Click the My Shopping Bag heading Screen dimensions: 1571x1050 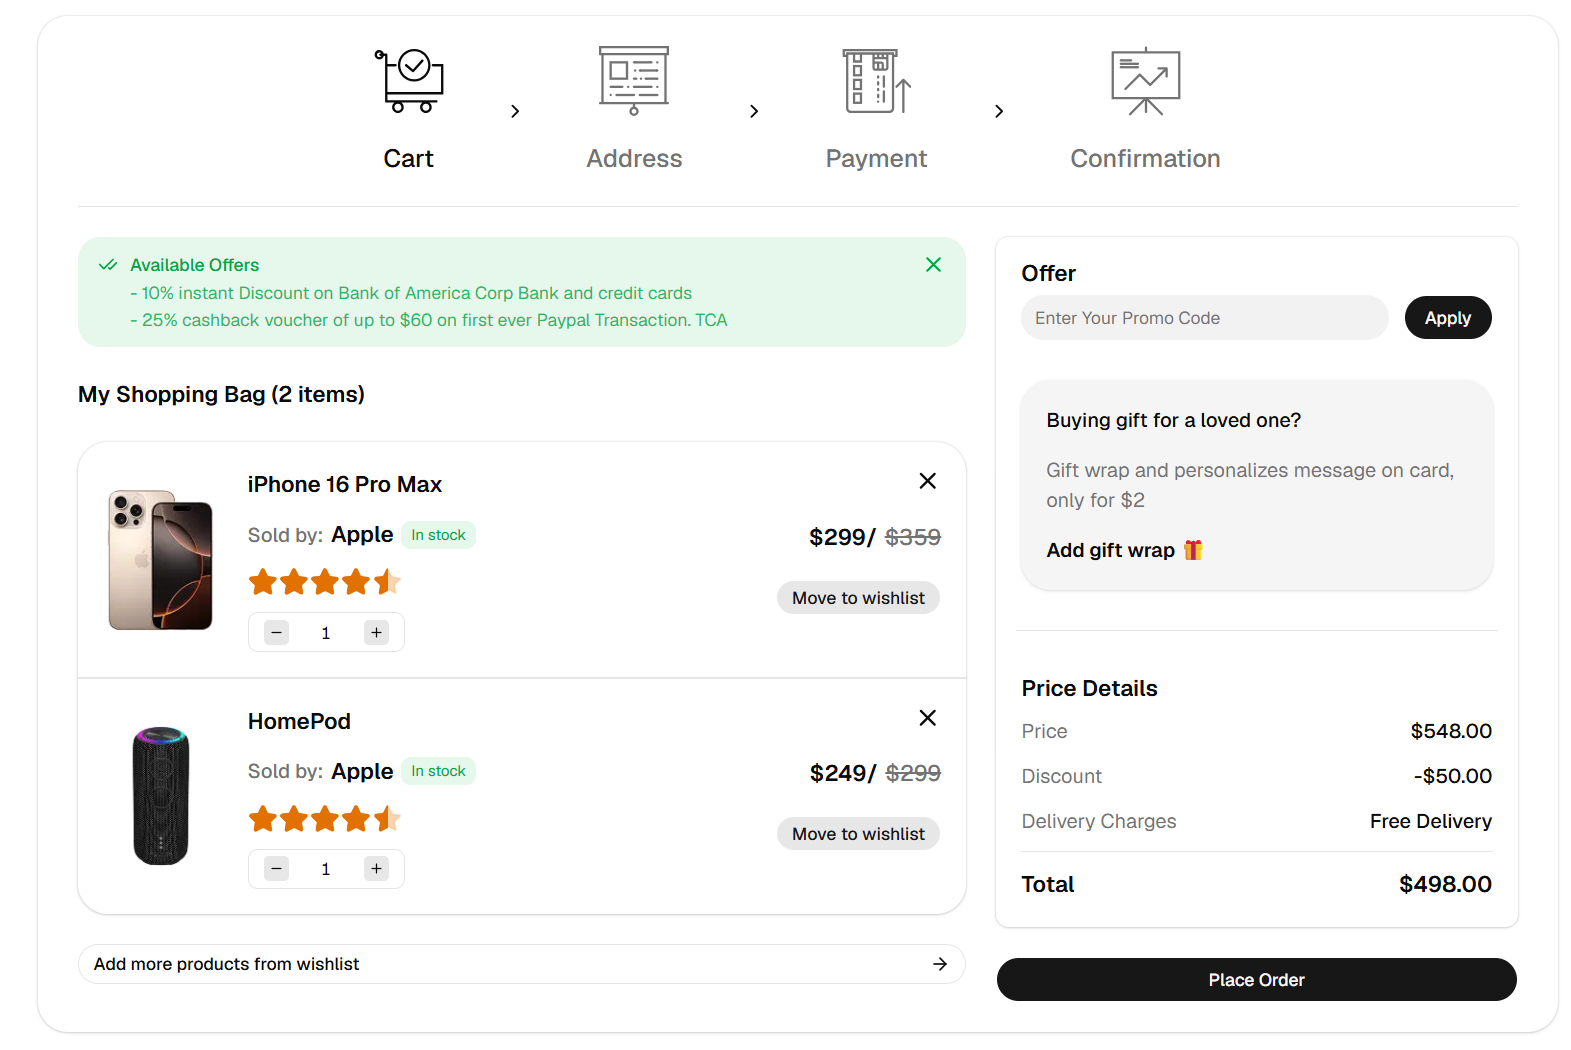click(221, 394)
